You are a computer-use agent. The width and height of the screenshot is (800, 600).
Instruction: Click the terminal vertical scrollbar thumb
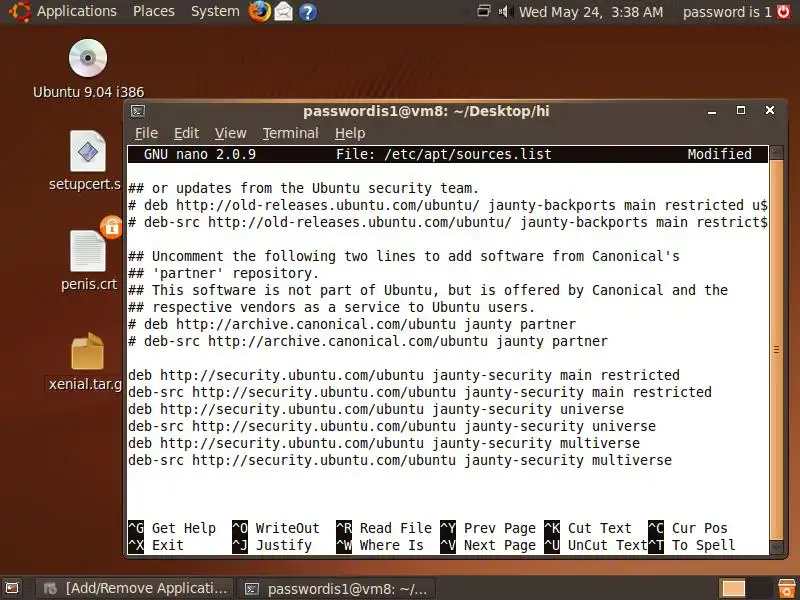[776, 349]
